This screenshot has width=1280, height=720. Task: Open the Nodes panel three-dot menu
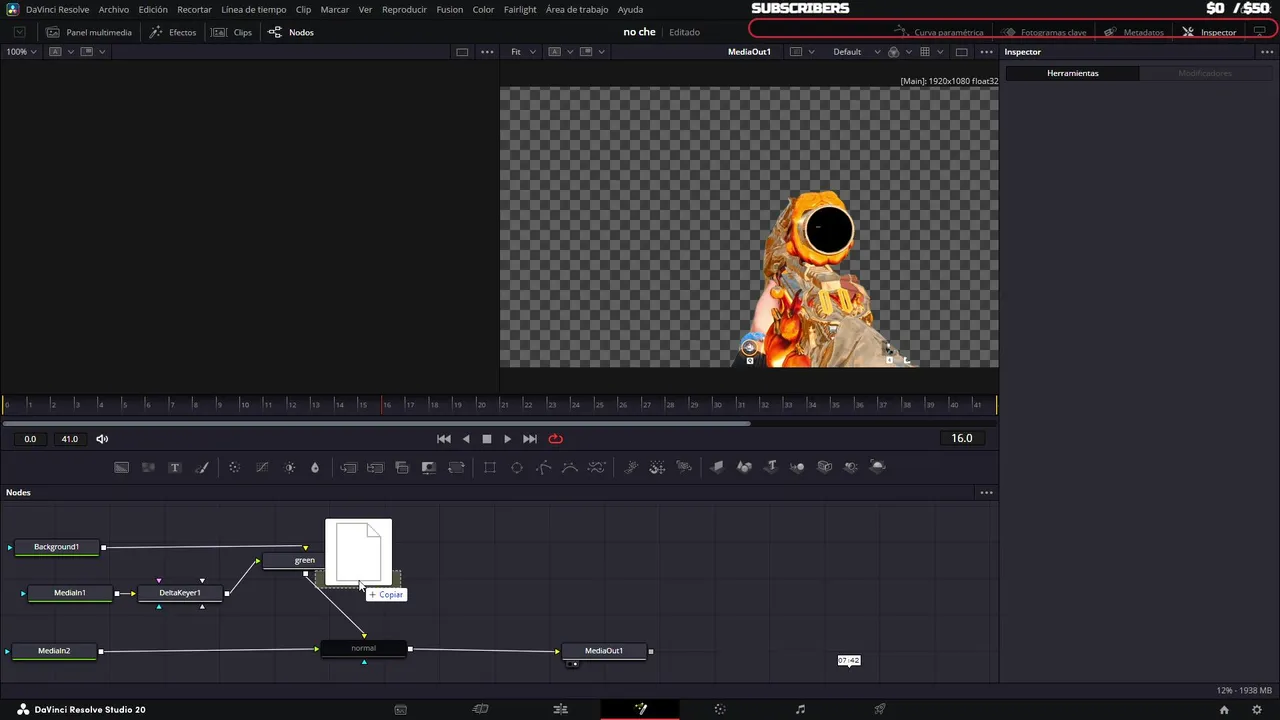point(986,493)
